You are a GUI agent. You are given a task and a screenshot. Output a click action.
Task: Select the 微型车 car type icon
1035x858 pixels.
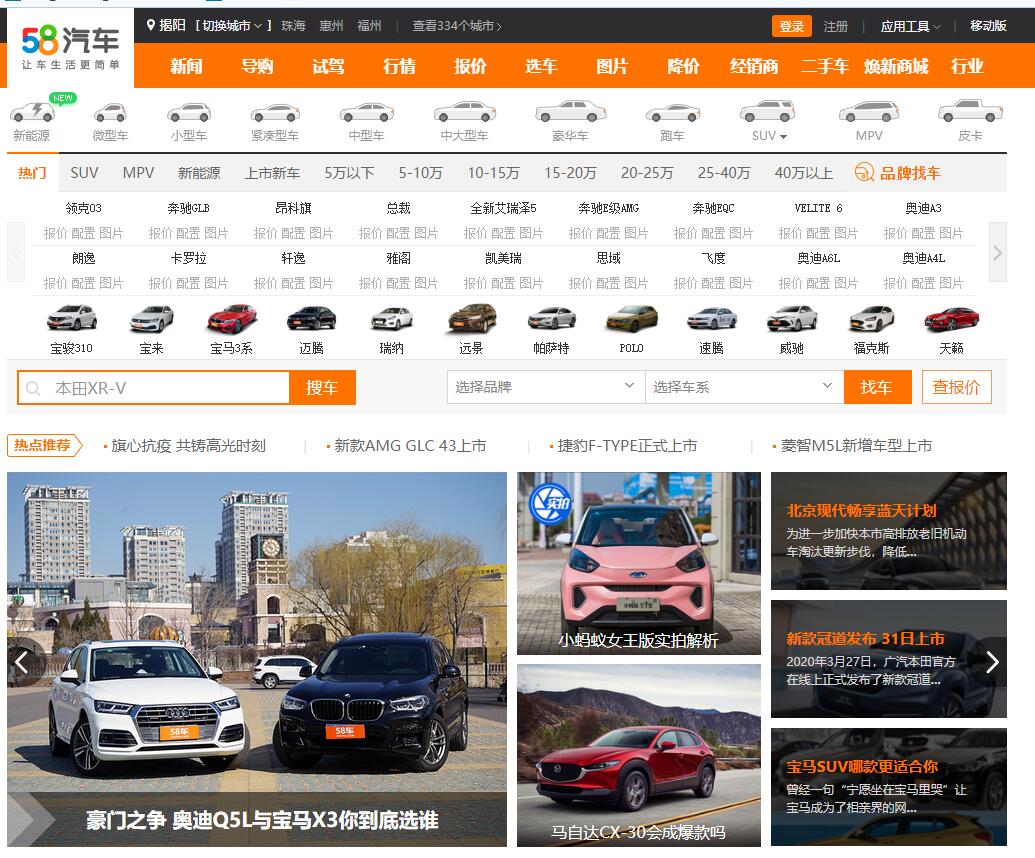click(x=110, y=113)
